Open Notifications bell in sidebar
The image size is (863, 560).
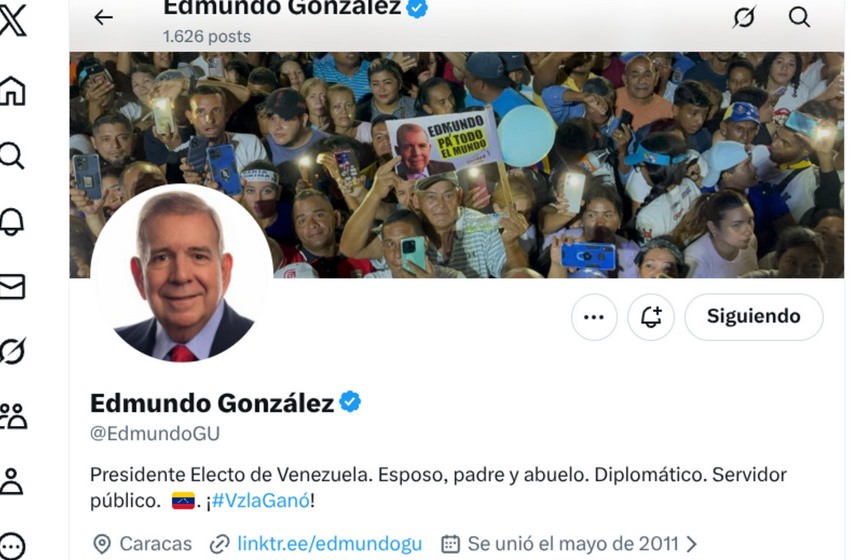coord(12,221)
